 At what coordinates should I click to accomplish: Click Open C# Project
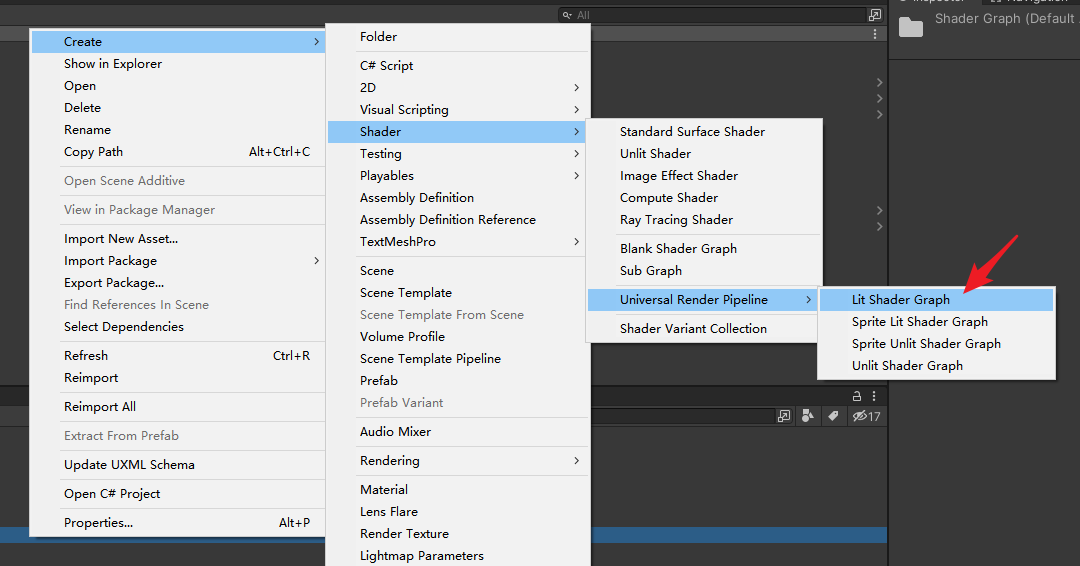(178, 494)
